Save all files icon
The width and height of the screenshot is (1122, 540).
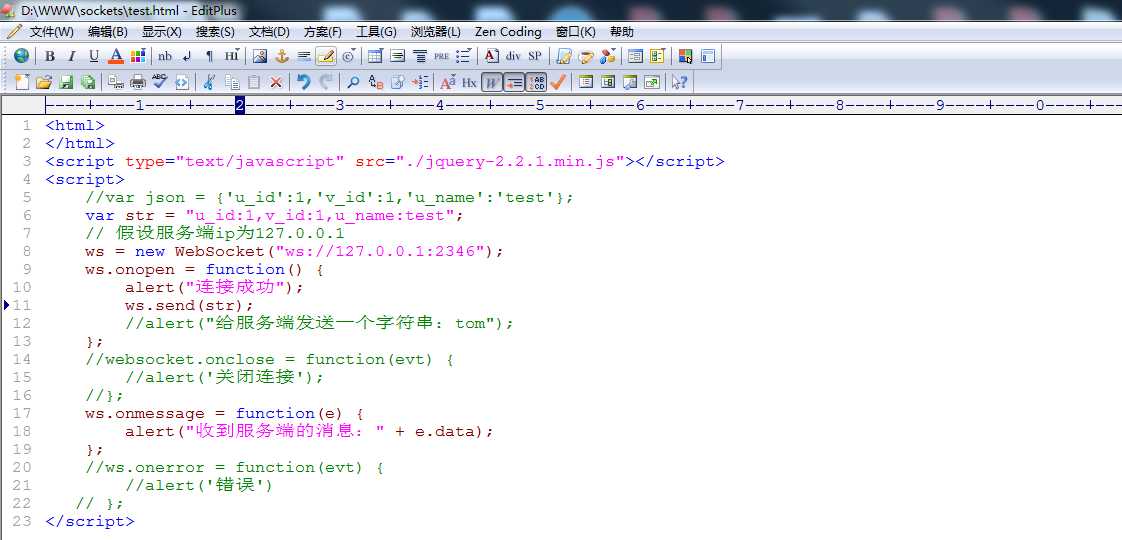pos(88,82)
